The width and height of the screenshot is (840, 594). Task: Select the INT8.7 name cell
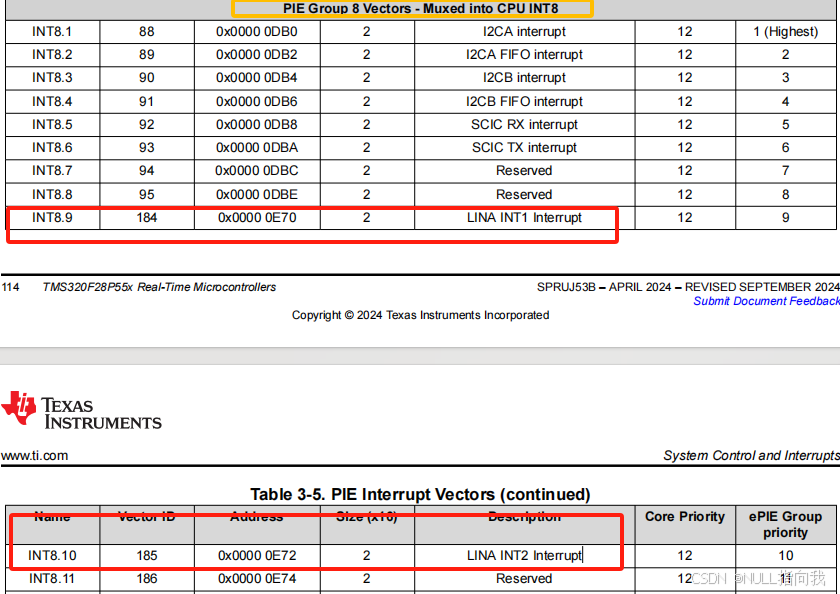[x=52, y=170]
